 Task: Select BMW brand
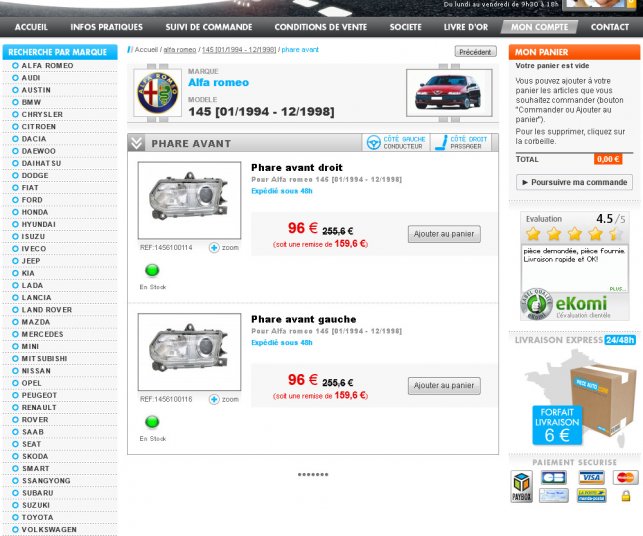tap(31, 102)
